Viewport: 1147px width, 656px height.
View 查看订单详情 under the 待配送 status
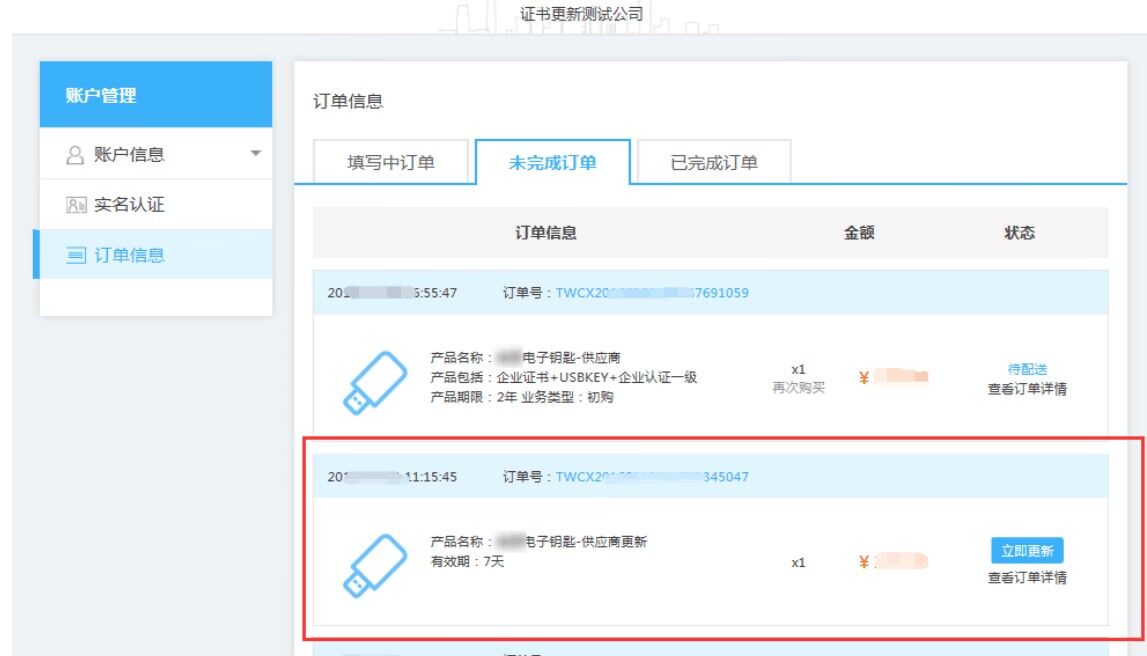pyautogui.click(x=1027, y=389)
